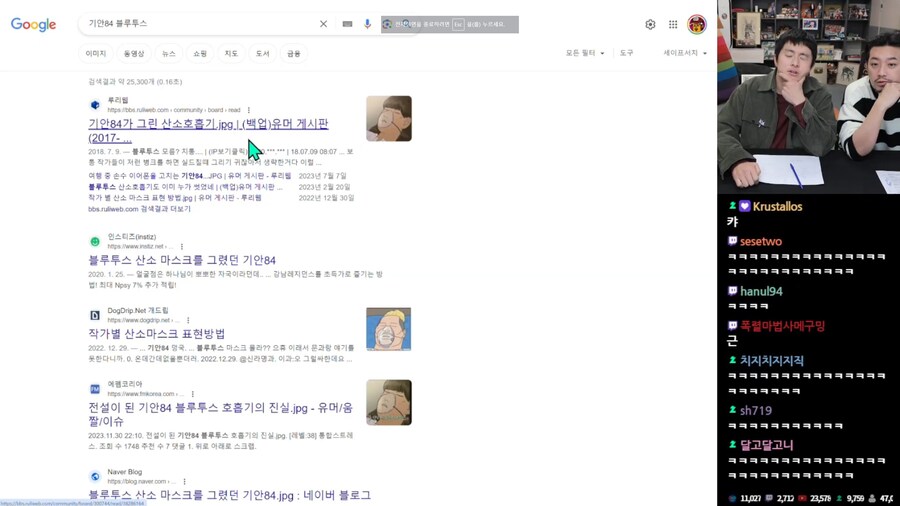Open the 루리웹 result thumbnail image

coord(389,118)
